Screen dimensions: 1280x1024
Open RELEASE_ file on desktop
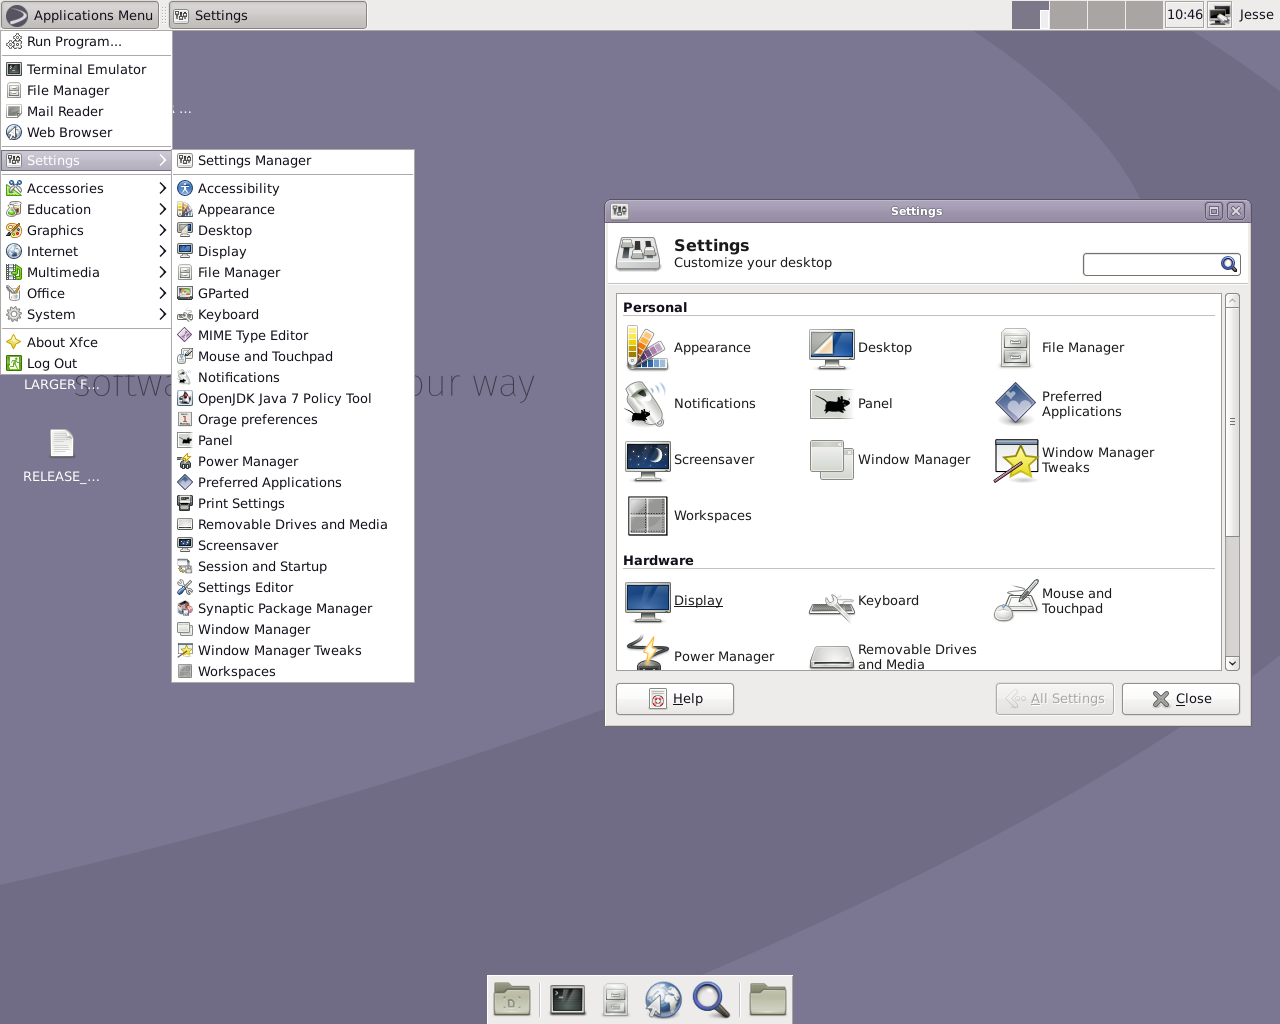[x=61, y=455]
